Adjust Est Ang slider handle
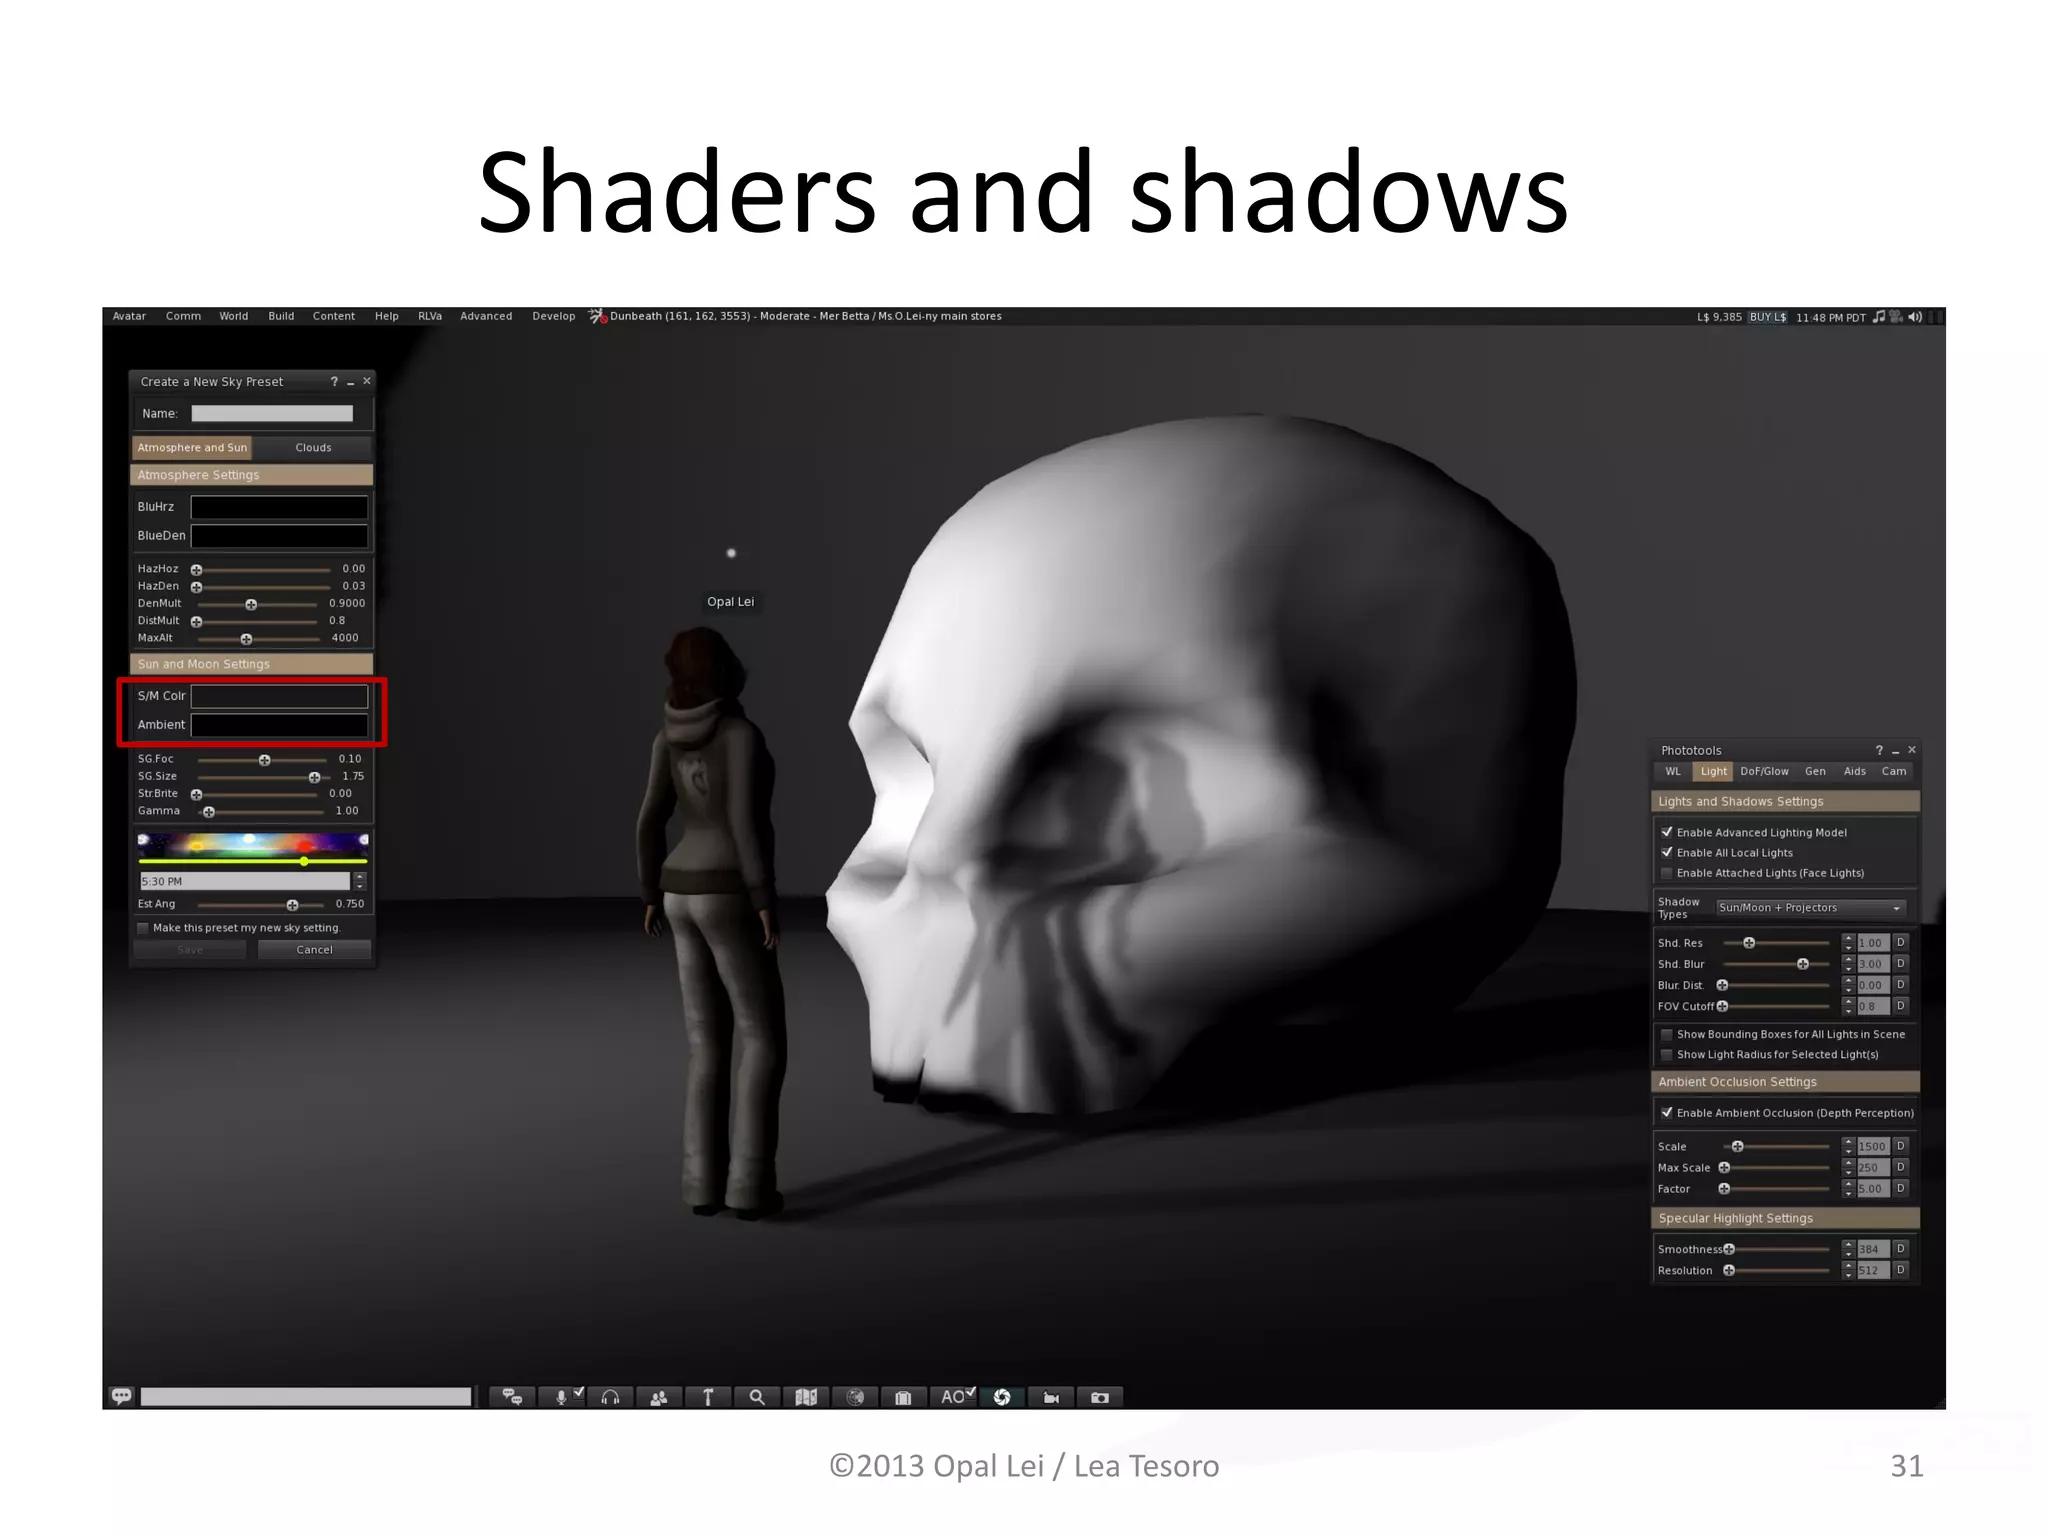This screenshot has width=2048, height=1536. click(x=292, y=904)
